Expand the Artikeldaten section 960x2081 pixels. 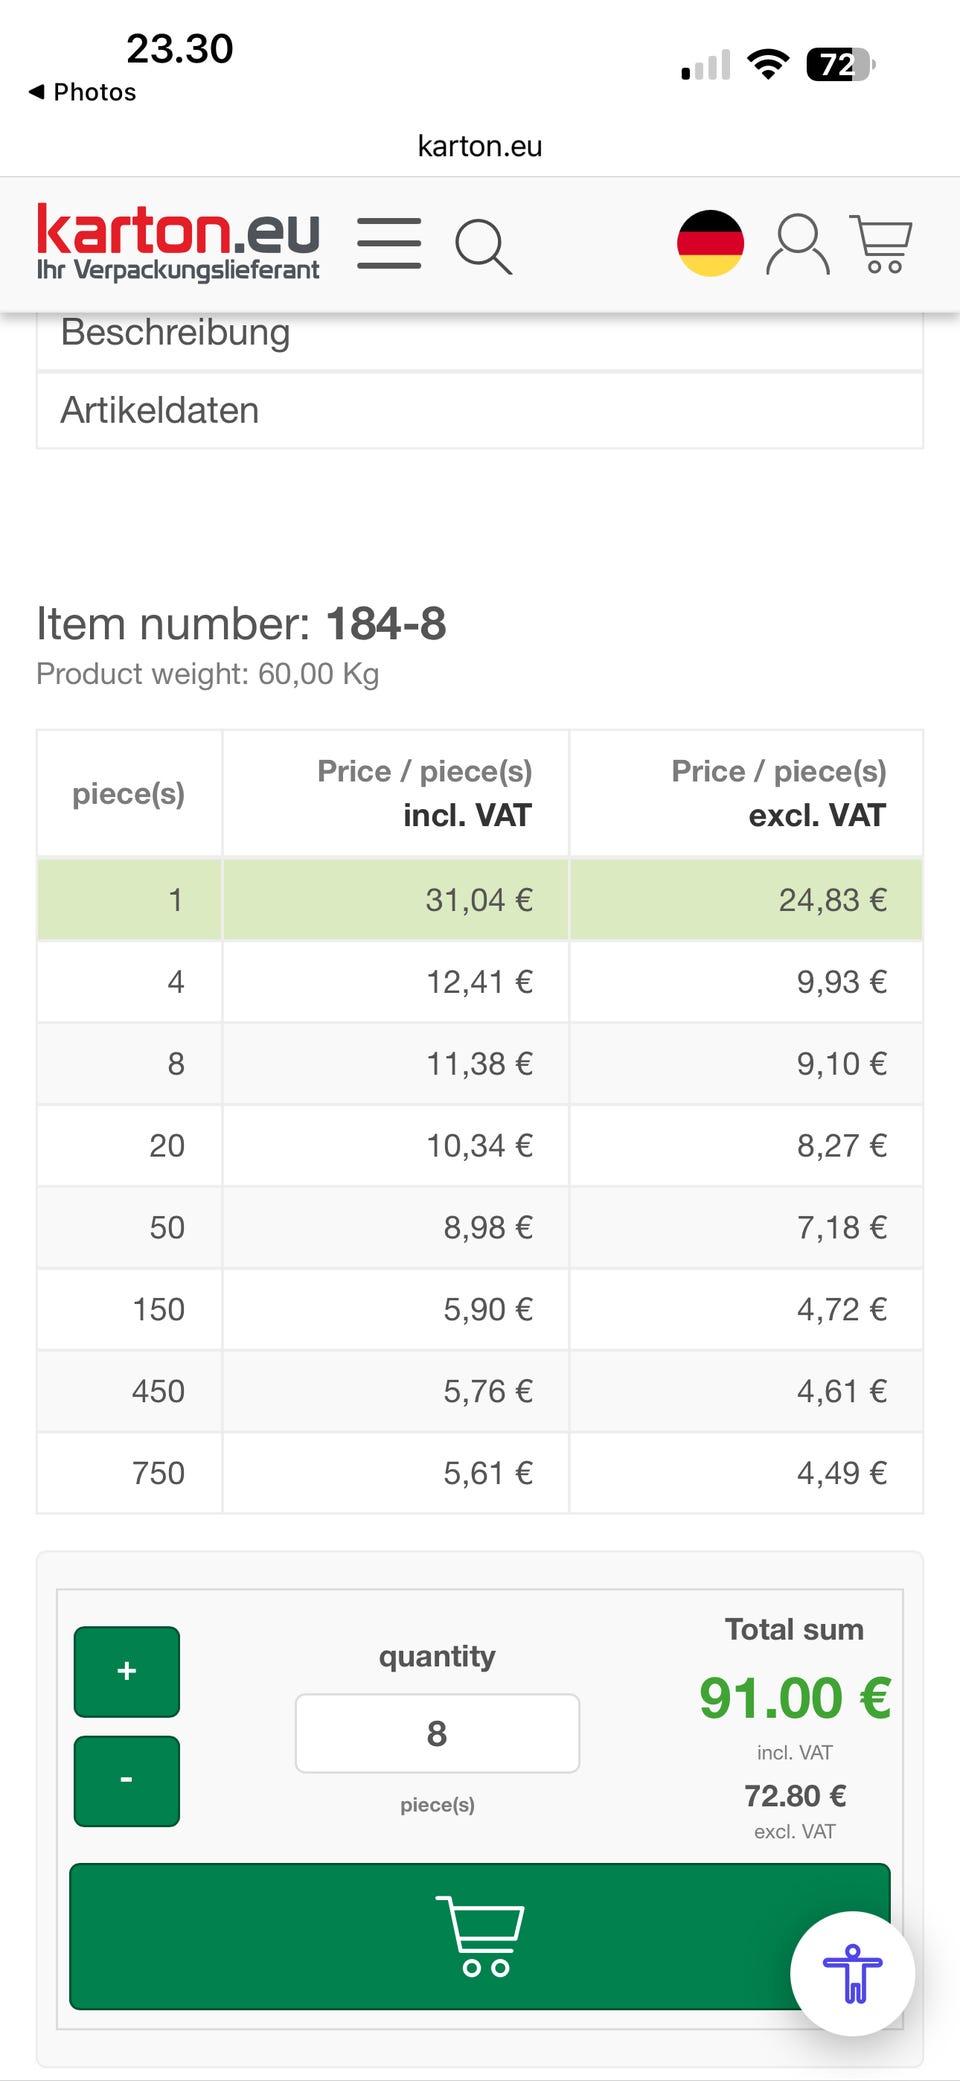point(479,411)
